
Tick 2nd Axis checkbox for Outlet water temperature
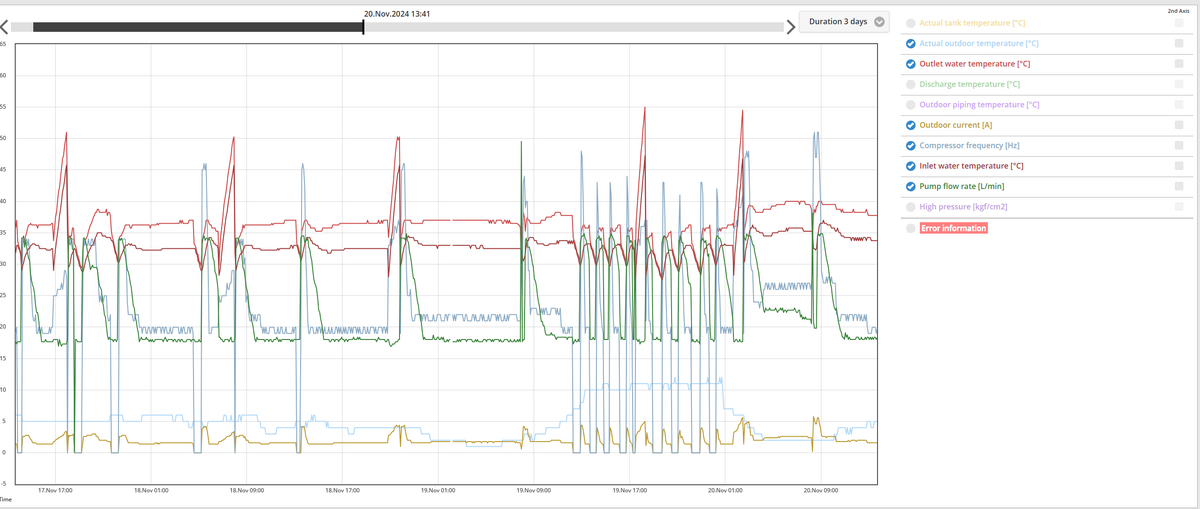click(1179, 64)
